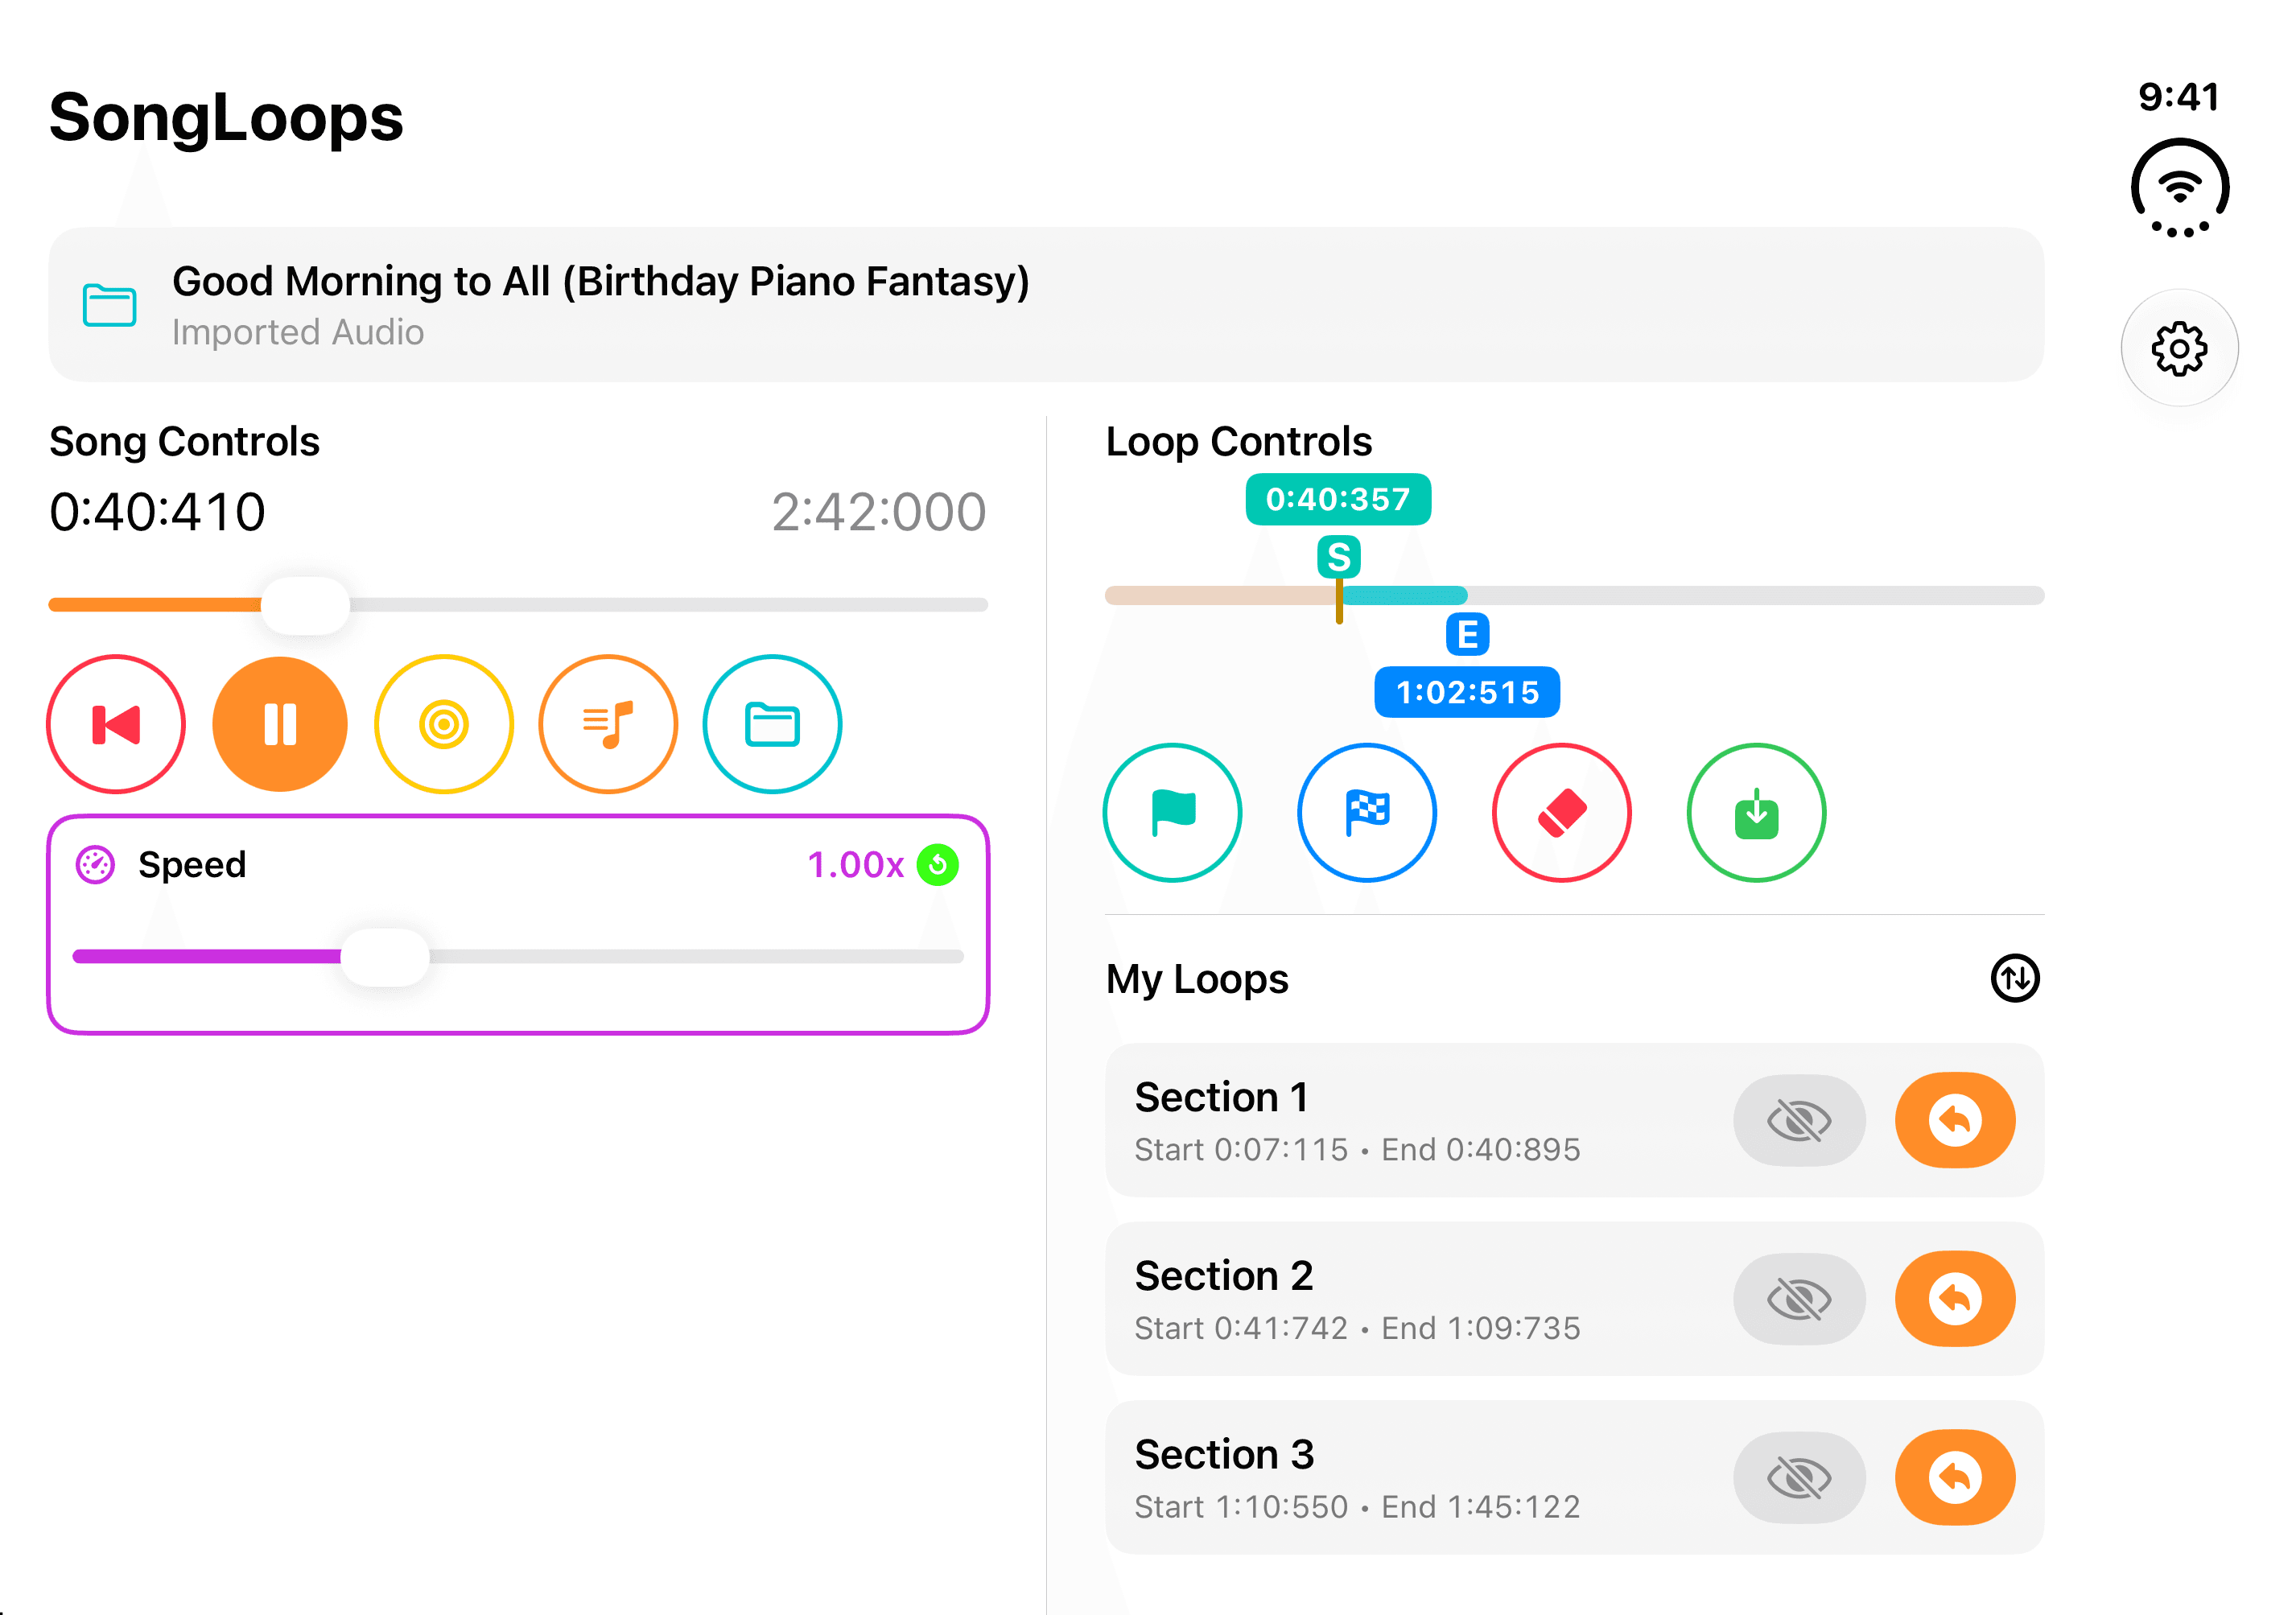
Task: Click the My Loops heading
Action: coord(1197,979)
